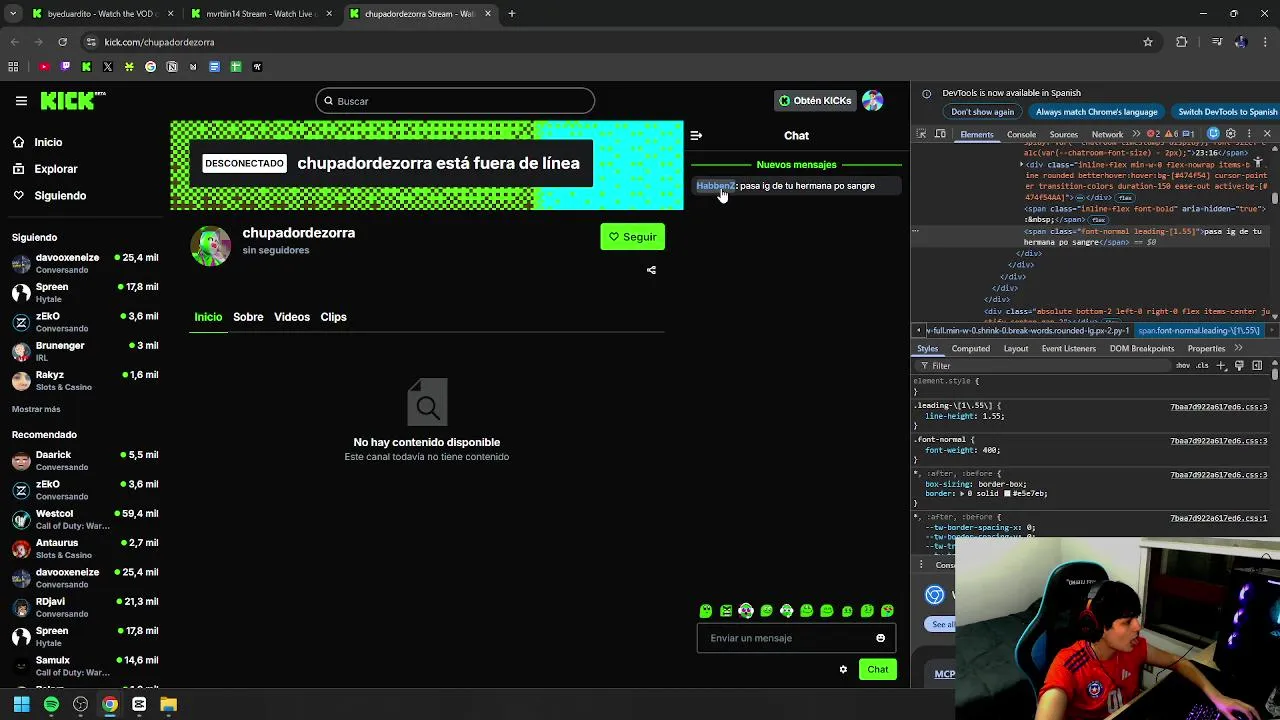This screenshot has height=720, width=1280.
Task: Show more Styles pane tabs chevron
Action: (x=1239, y=348)
